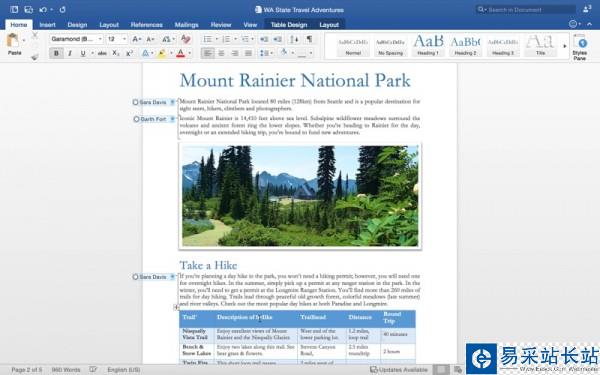This screenshot has height=375, width=600.
Task: Open the numbered list dropdown arrow
Action: [x=235, y=39]
